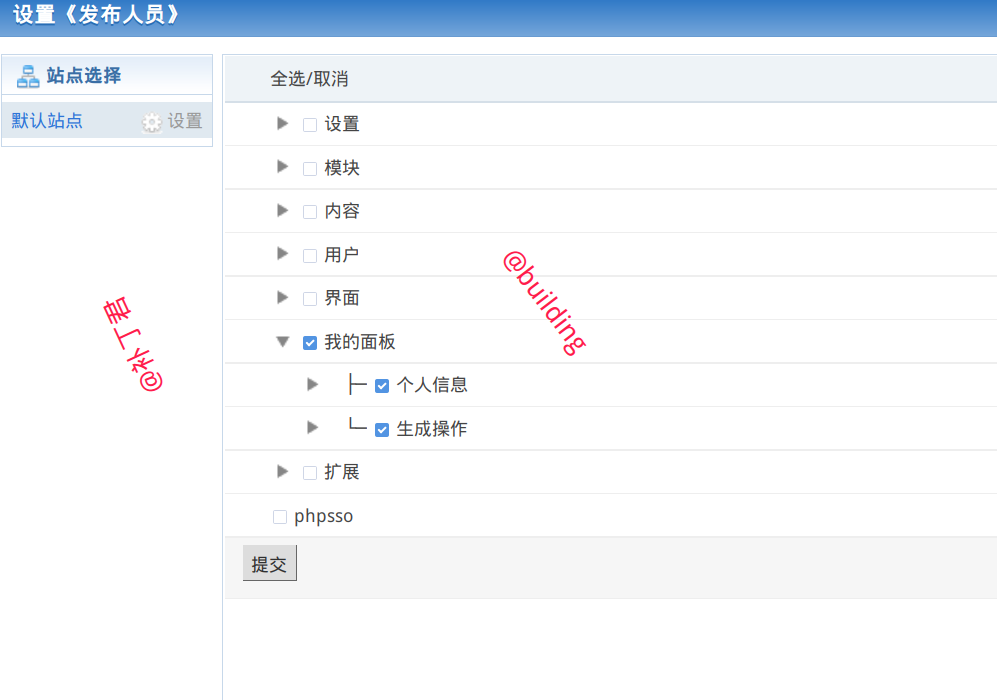Collapse the 我的面板 tree node
Viewport: 997px width, 700px height.
point(282,341)
